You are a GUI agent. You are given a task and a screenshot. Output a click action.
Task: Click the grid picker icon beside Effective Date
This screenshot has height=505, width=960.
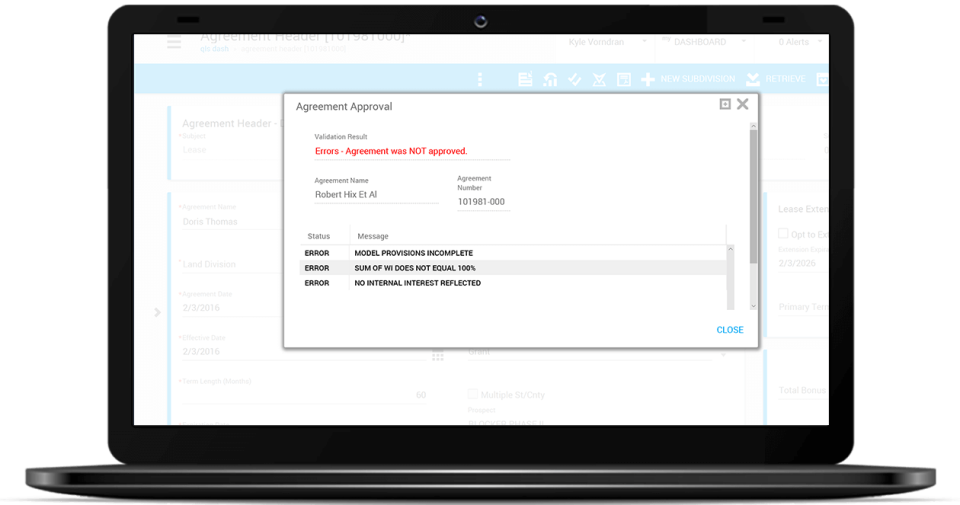click(438, 355)
